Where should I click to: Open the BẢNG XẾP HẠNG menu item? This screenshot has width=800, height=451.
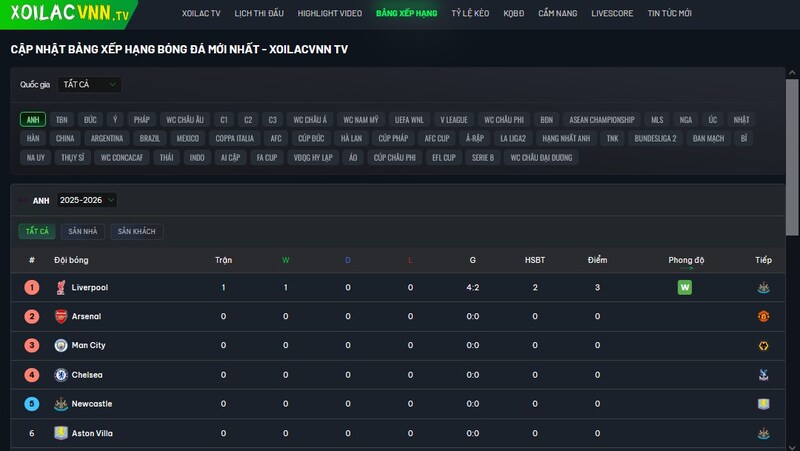pyautogui.click(x=407, y=13)
